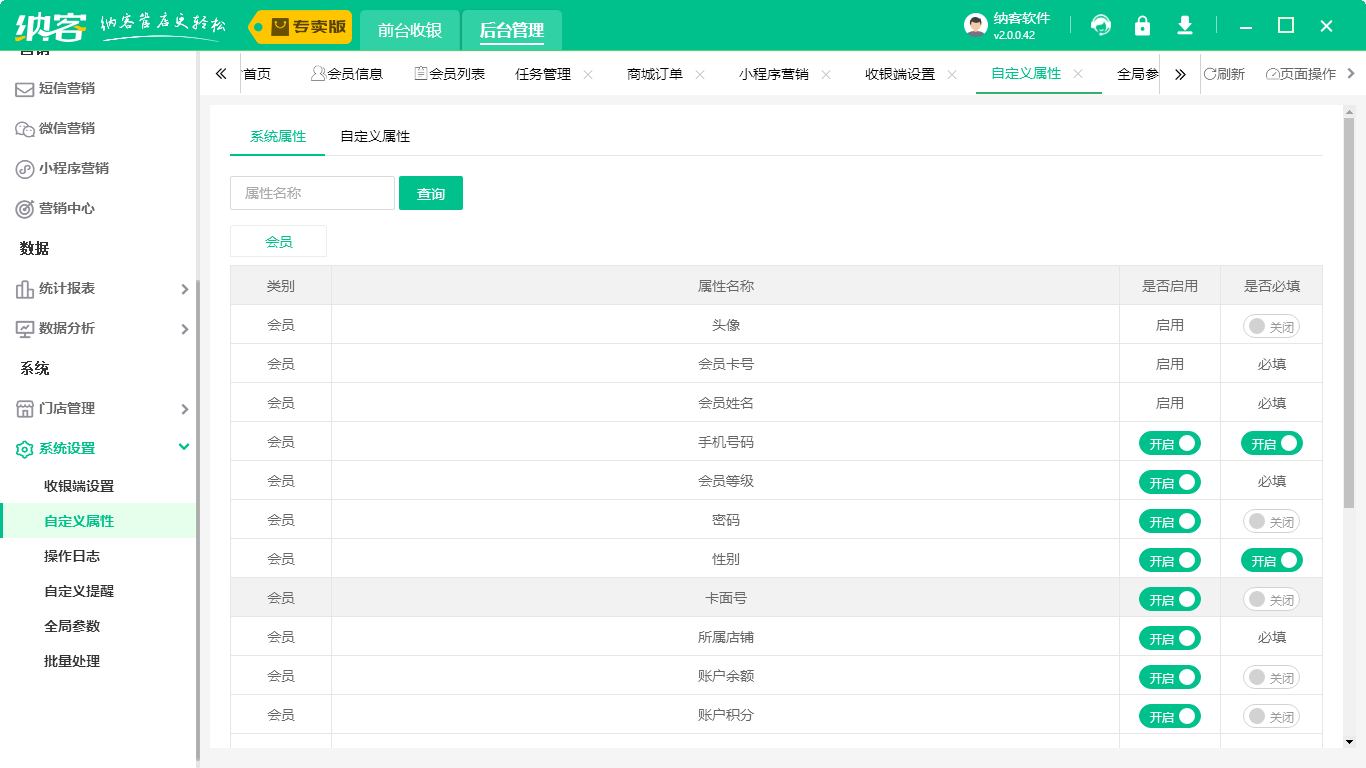Open the 会员列表 tab
Image resolution: width=1366 pixels, height=768 pixels.
pos(449,74)
